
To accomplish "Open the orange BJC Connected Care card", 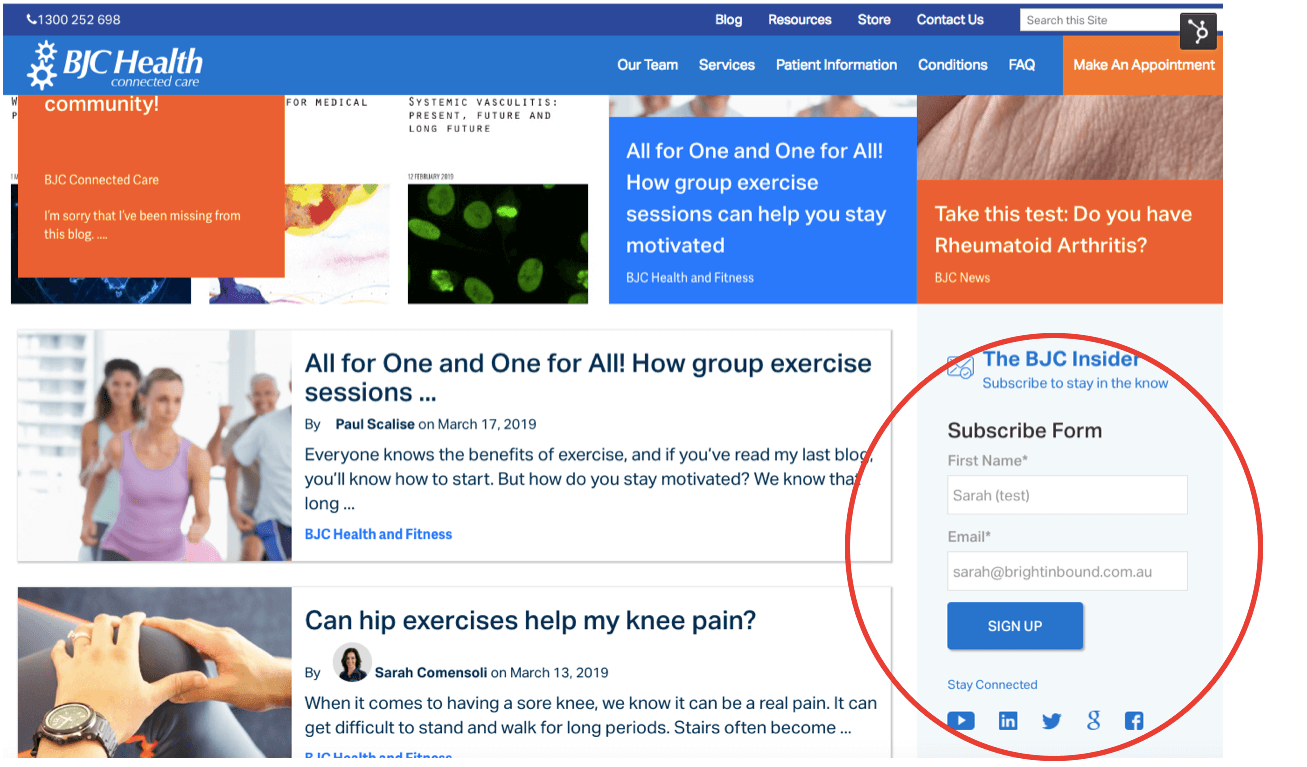I will pyautogui.click(x=151, y=186).
